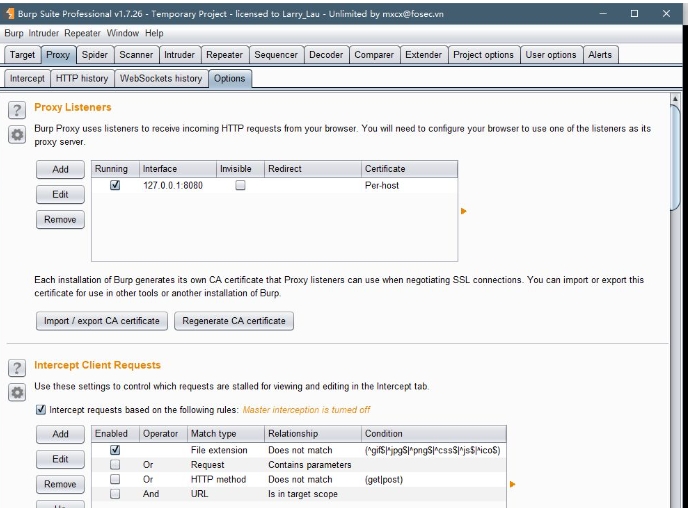Enable the URL Is in target scope rule
688x508 pixels.
click(x=115, y=494)
